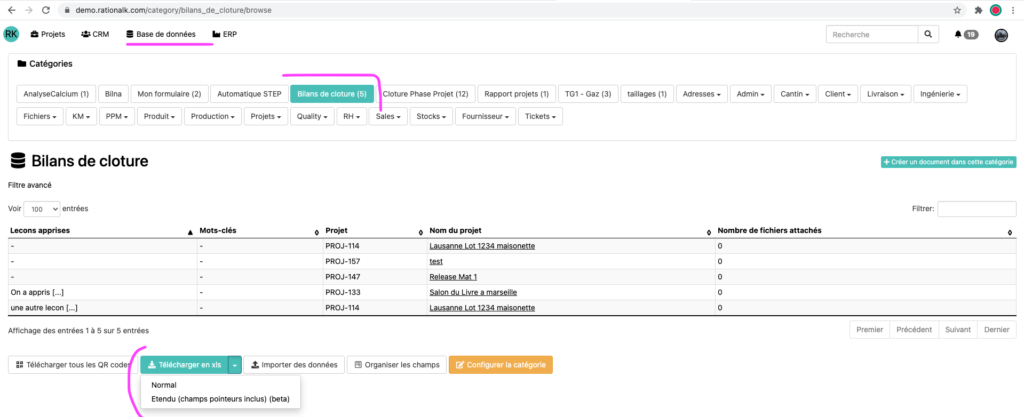Open the entries count selector
Screen dimensions: 1024x417
pyautogui.click(x=43, y=209)
